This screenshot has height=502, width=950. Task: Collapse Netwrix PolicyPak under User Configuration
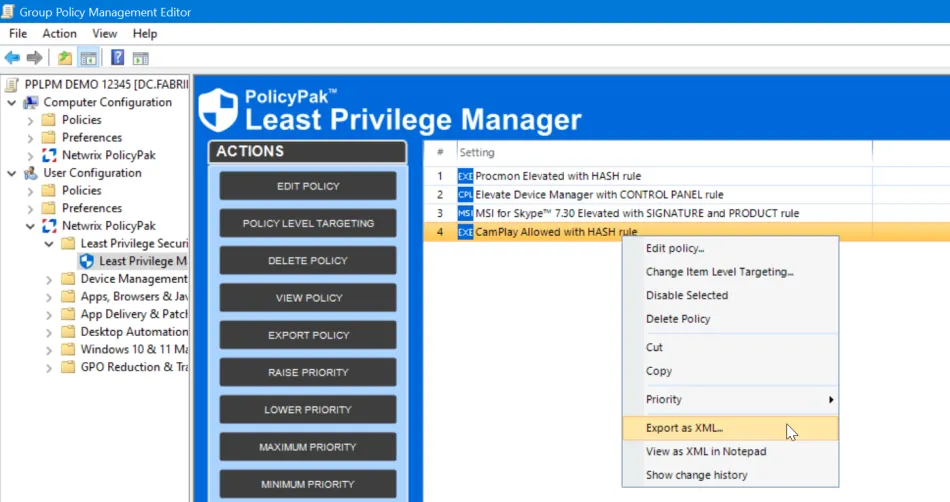(31, 226)
